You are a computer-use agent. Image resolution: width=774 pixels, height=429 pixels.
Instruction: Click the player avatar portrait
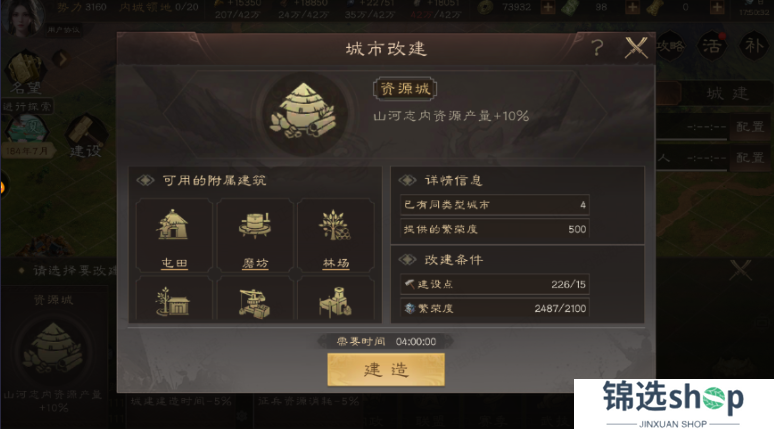coord(22,17)
